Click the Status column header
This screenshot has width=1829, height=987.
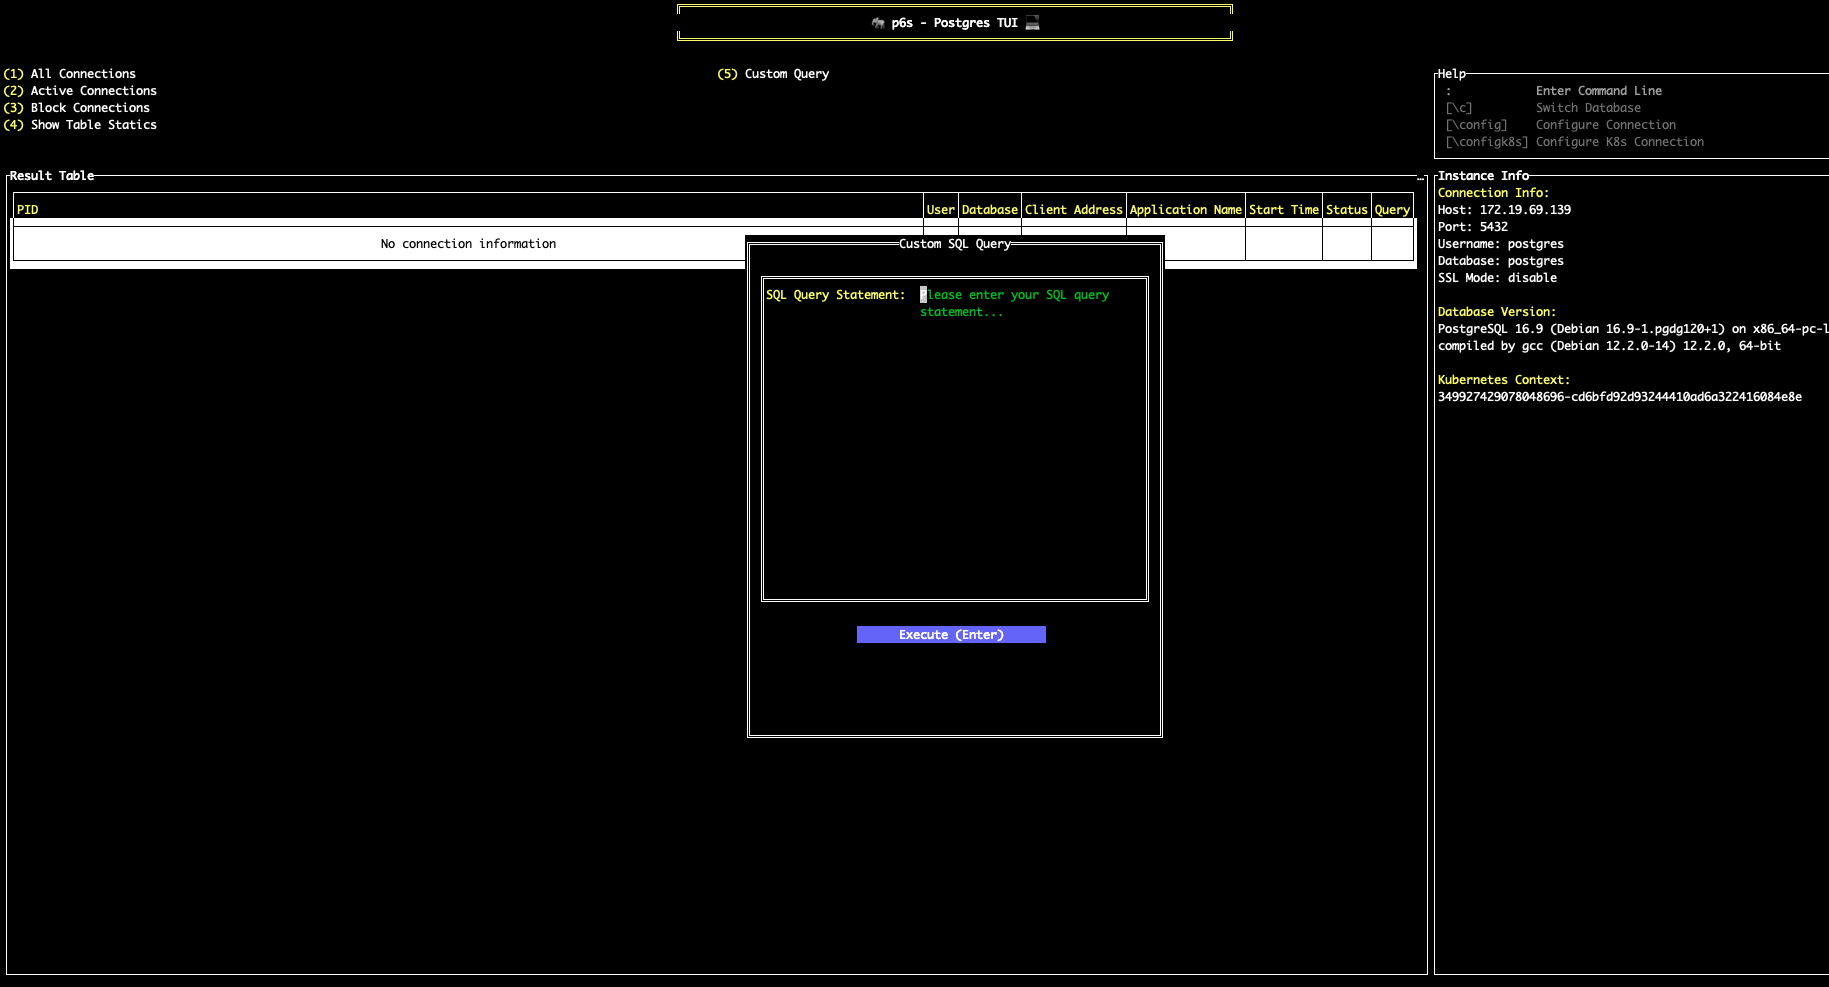(x=1347, y=210)
